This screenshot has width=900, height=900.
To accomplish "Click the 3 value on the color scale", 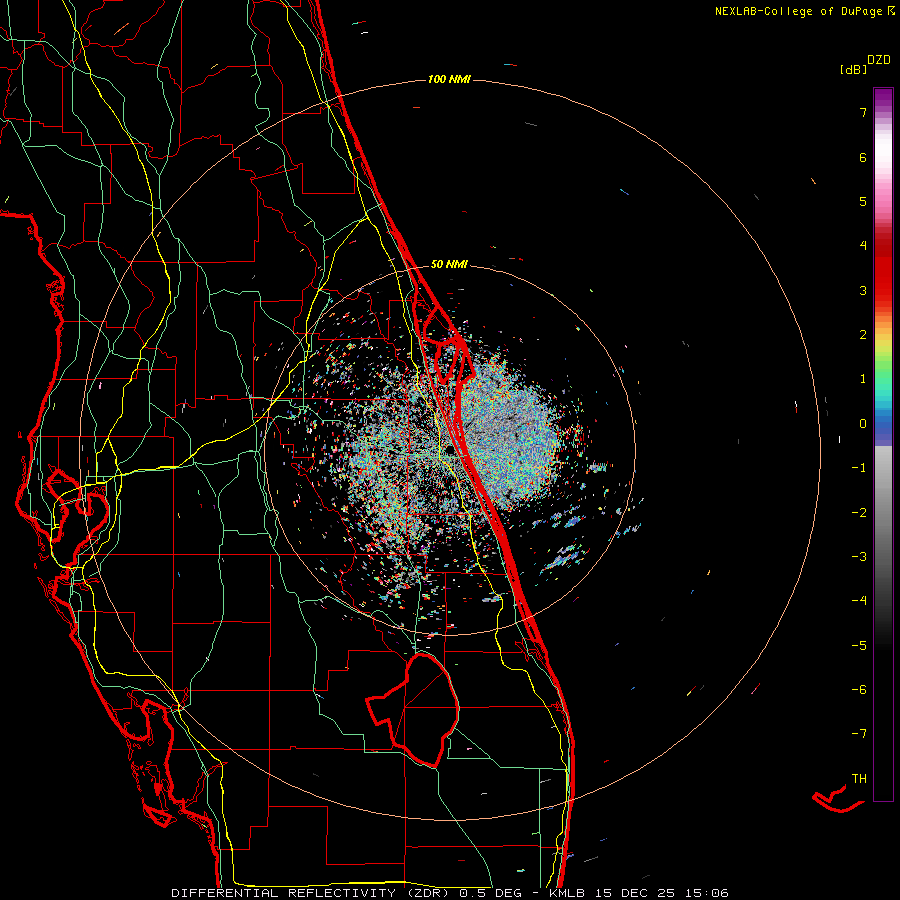I will (x=863, y=290).
